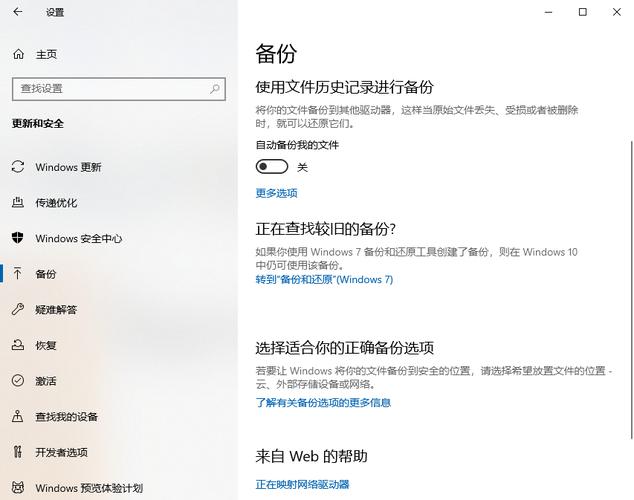
Task: Click the vertical scrollbar on right
Action: tap(631, 289)
